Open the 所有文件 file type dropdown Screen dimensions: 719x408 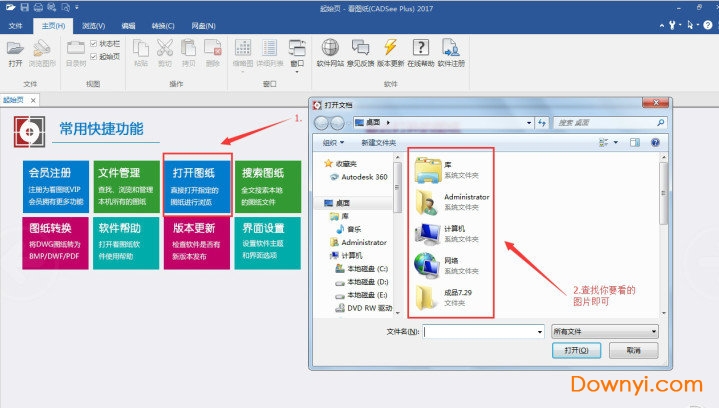[x=605, y=331]
